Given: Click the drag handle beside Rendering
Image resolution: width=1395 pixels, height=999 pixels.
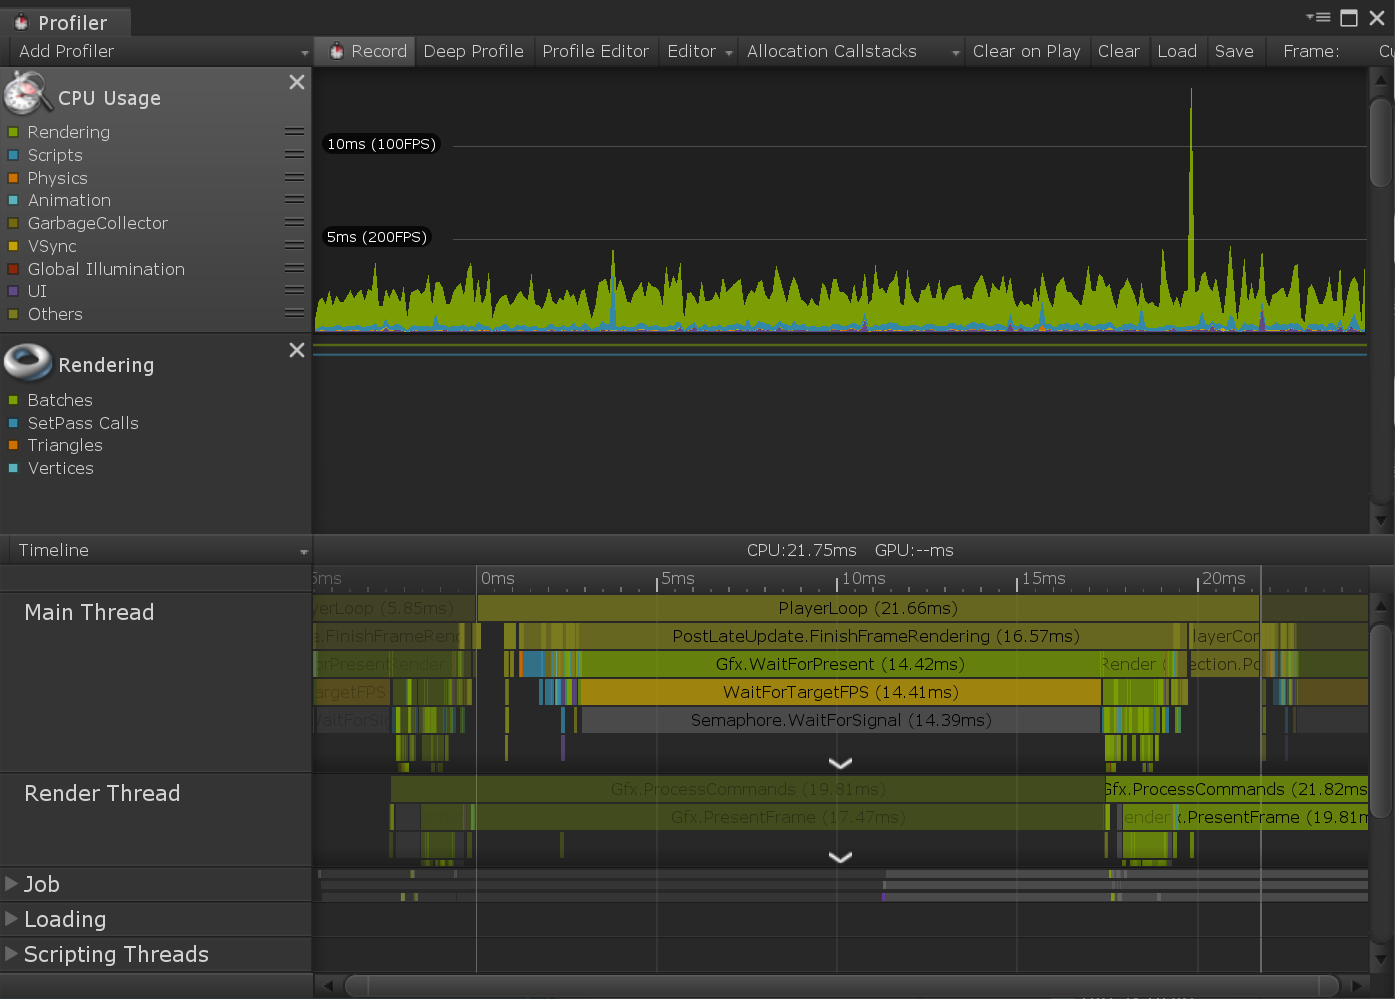Looking at the screenshot, I should [x=294, y=132].
